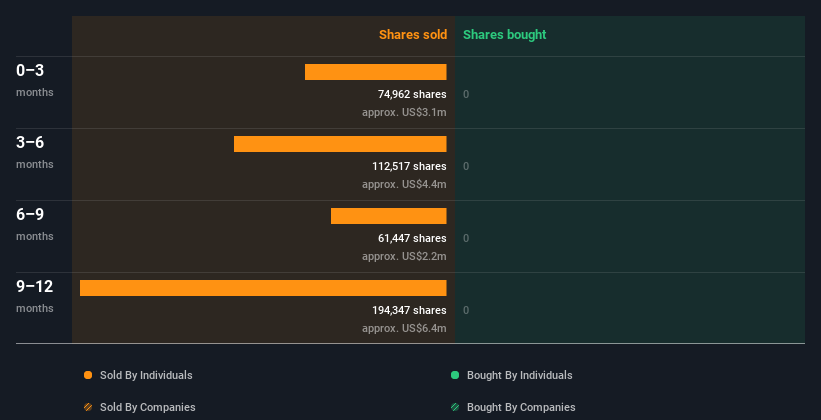Click the 61,447 shares value
821x420 pixels.
pyautogui.click(x=412, y=238)
